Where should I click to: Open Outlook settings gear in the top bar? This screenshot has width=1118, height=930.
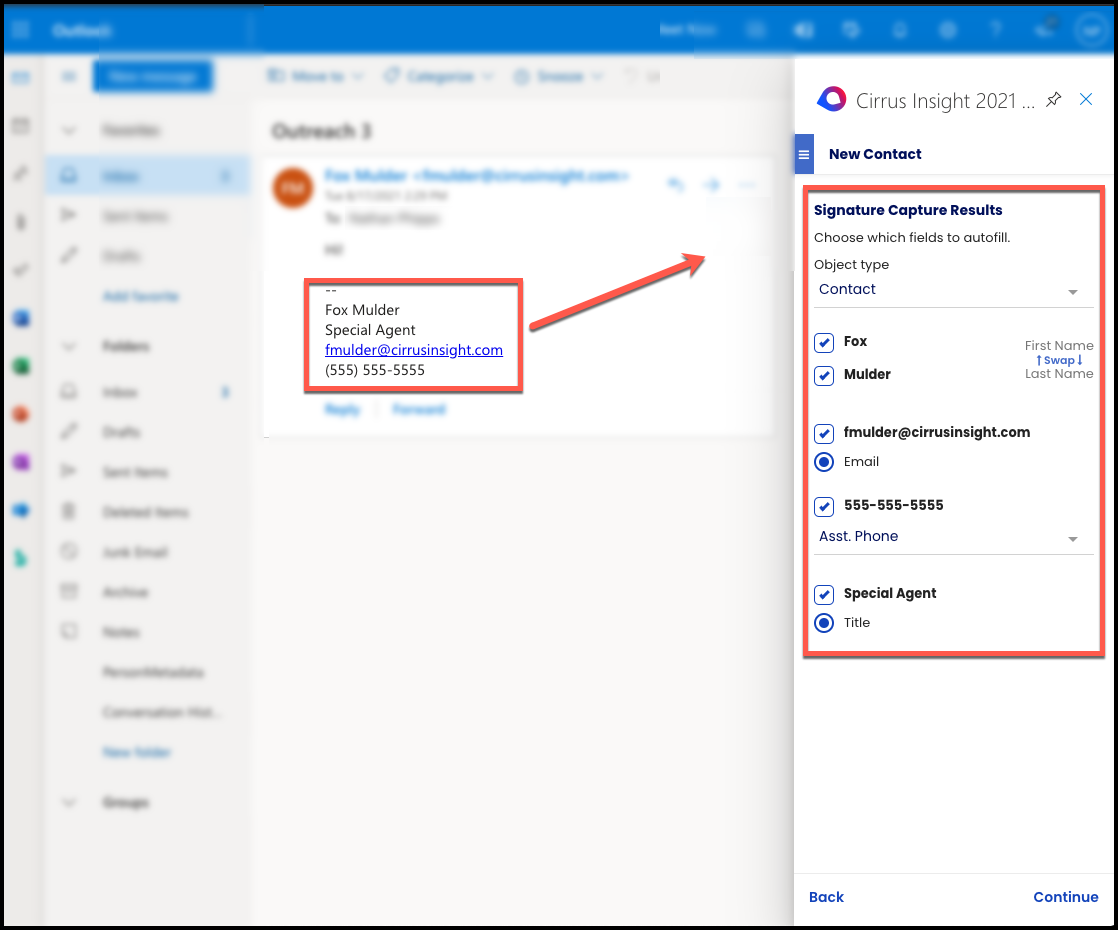click(x=948, y=30)
